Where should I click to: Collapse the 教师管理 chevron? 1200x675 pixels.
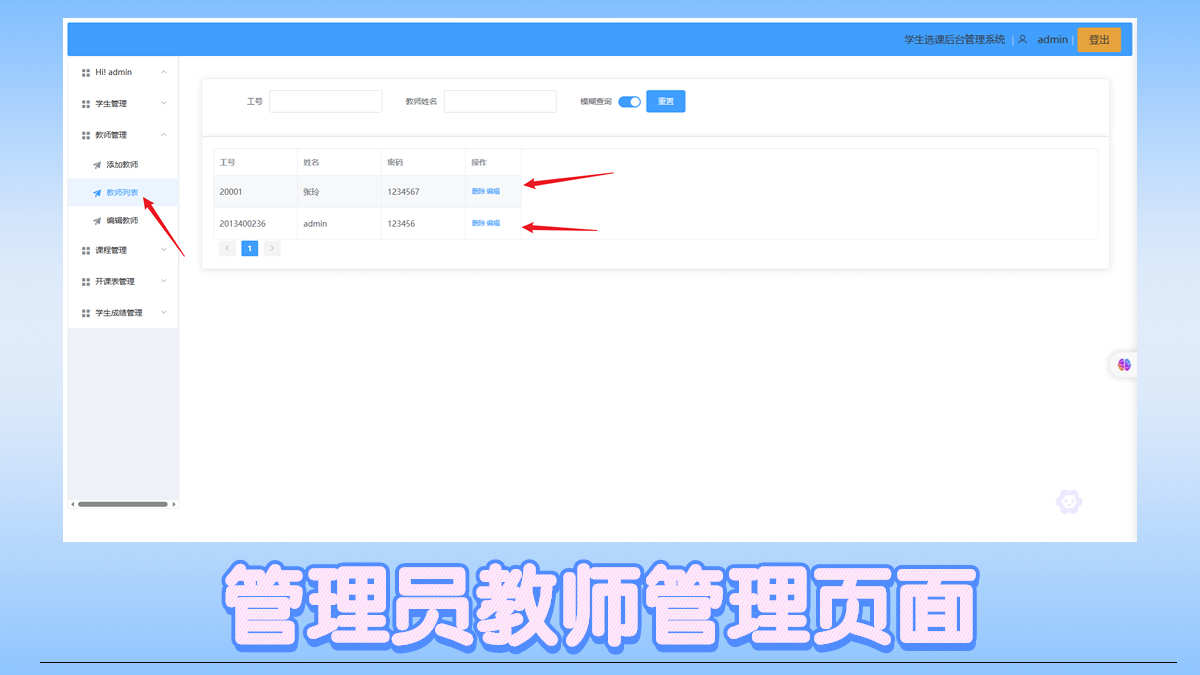tap(164, 135)
